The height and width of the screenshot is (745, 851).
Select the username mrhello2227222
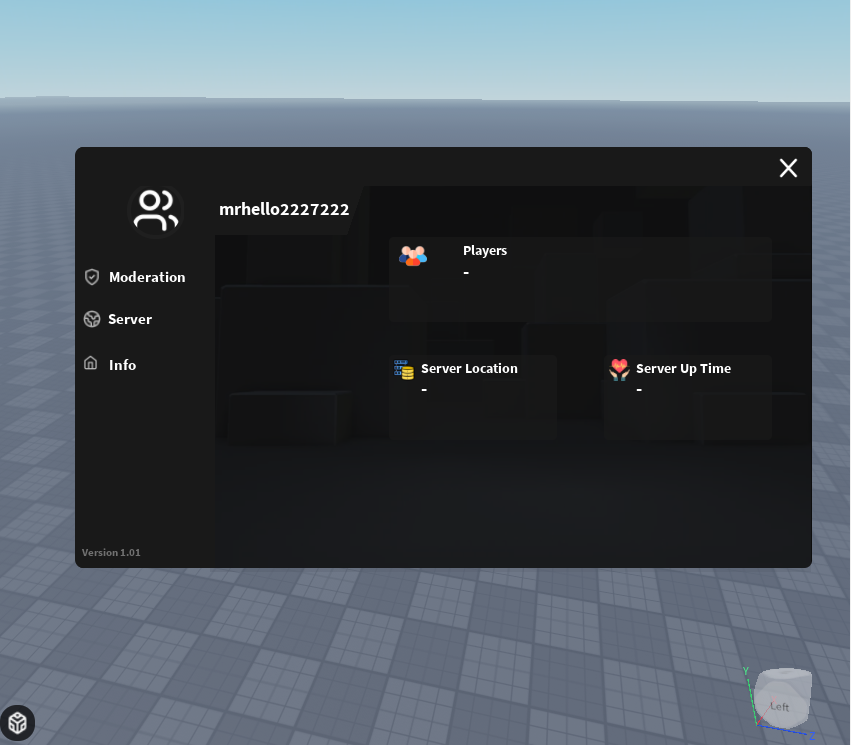pyautogui.click(x=284, y=209)
